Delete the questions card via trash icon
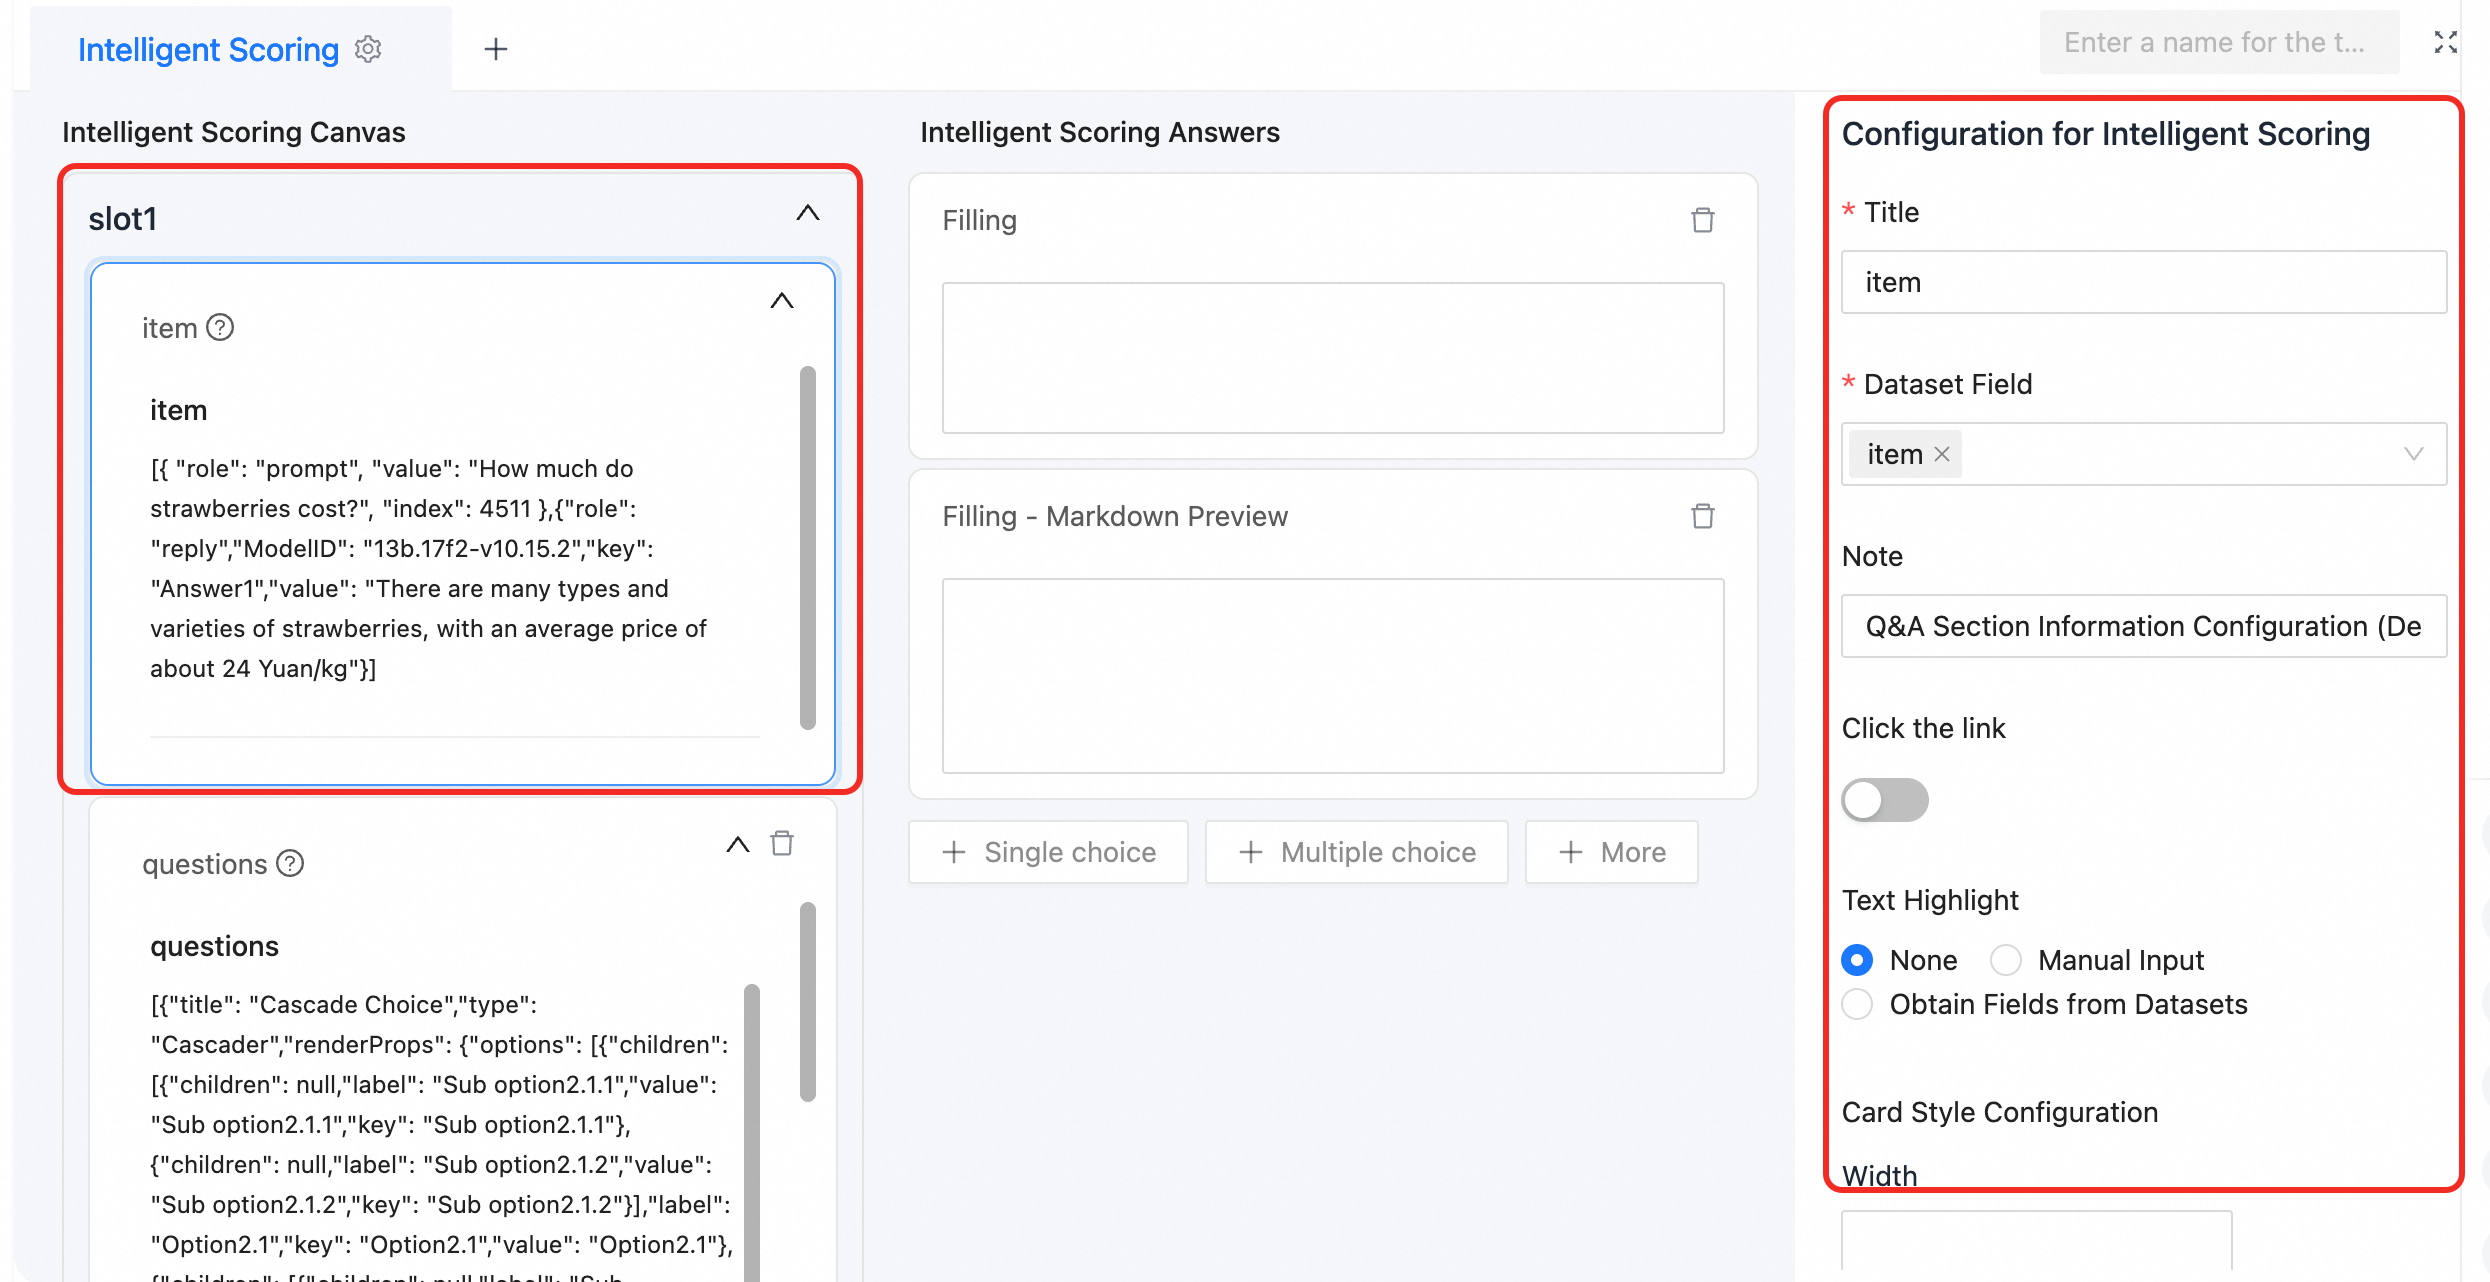 pos(782,843)
